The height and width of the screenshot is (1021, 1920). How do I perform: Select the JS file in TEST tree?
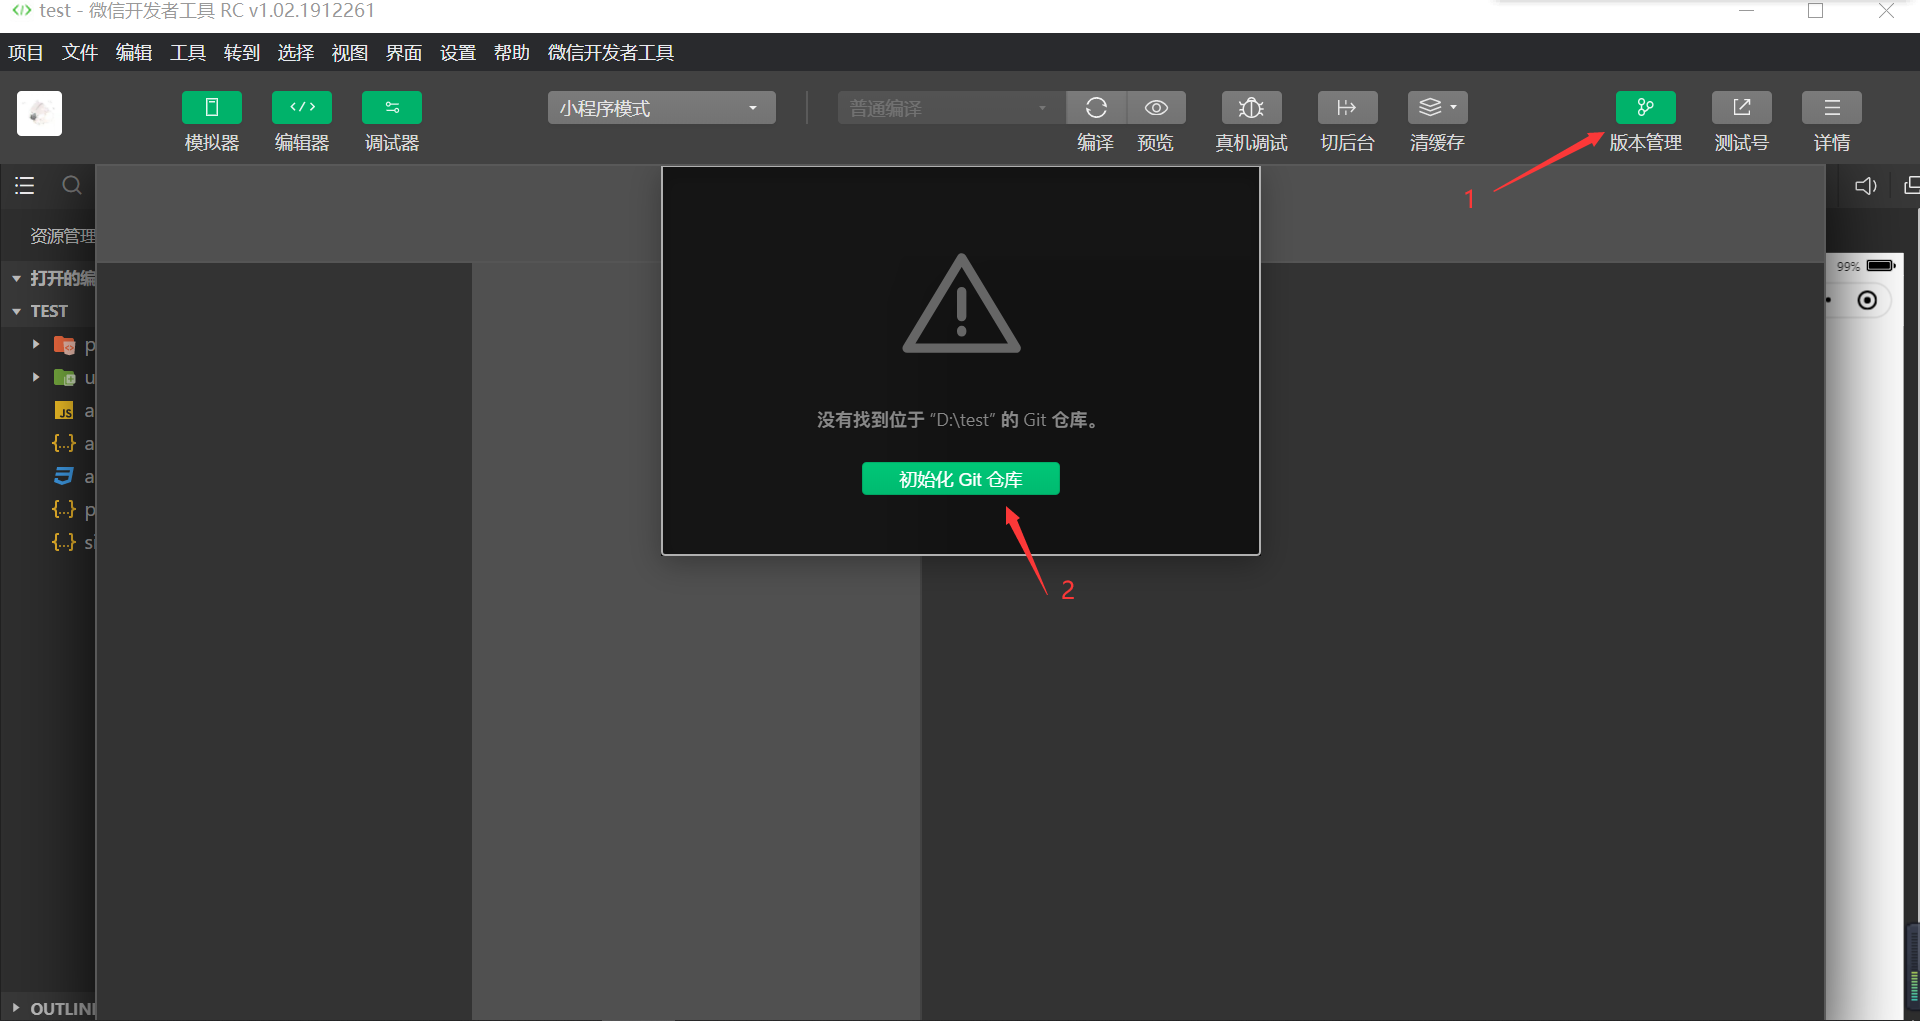pos(64,411)
